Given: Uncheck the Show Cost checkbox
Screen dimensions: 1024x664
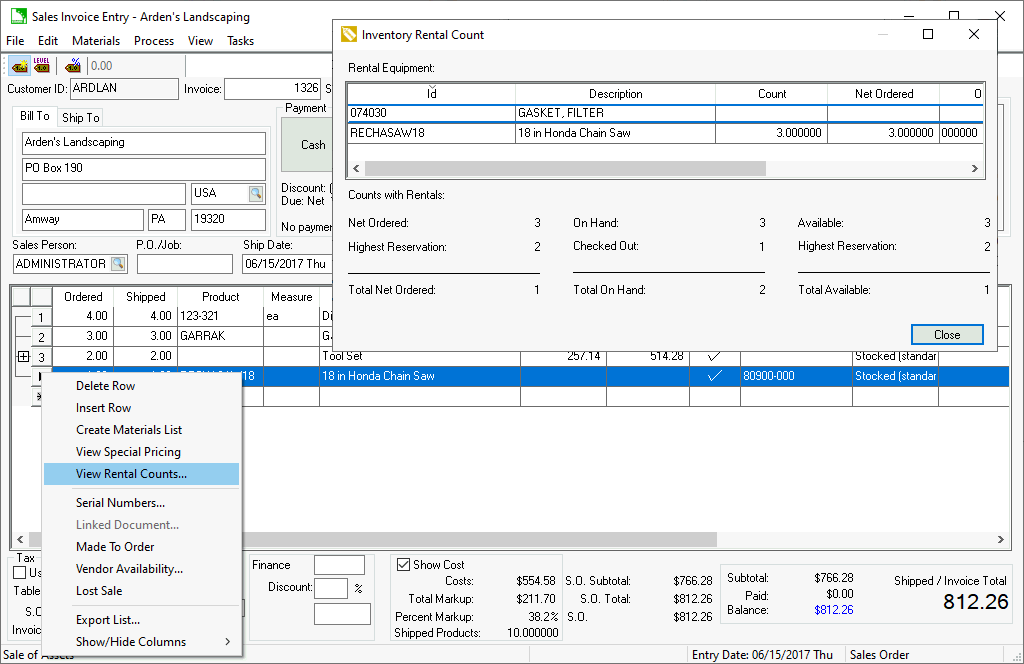Looking at the screenshot, I should (x=404, y=565).
